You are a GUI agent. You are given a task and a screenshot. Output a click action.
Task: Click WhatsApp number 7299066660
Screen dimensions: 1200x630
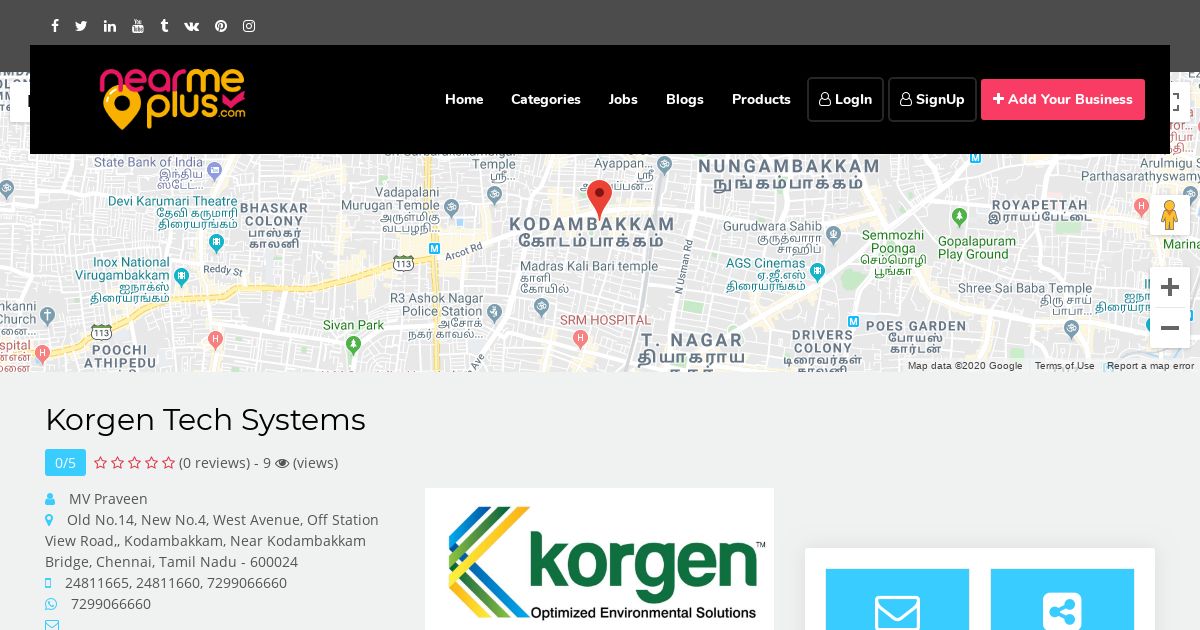click(111, 604)
